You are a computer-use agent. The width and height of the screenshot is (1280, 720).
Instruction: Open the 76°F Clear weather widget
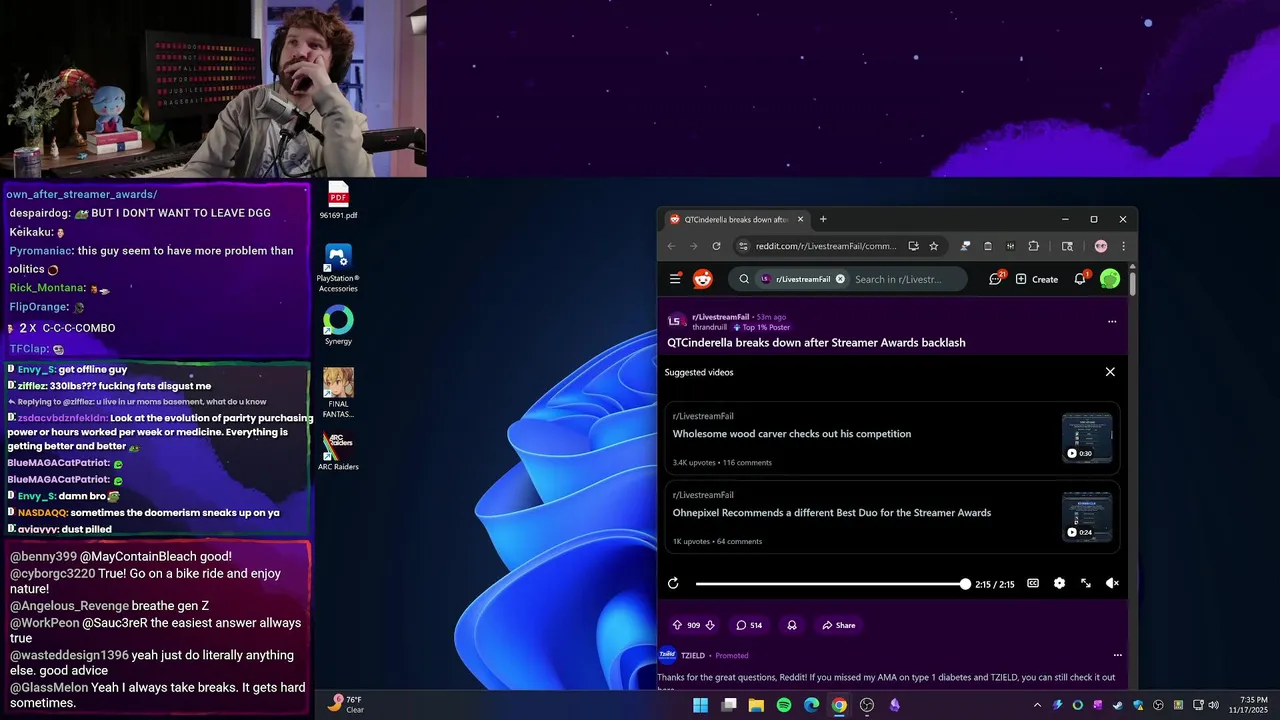(x=345, y=704)
